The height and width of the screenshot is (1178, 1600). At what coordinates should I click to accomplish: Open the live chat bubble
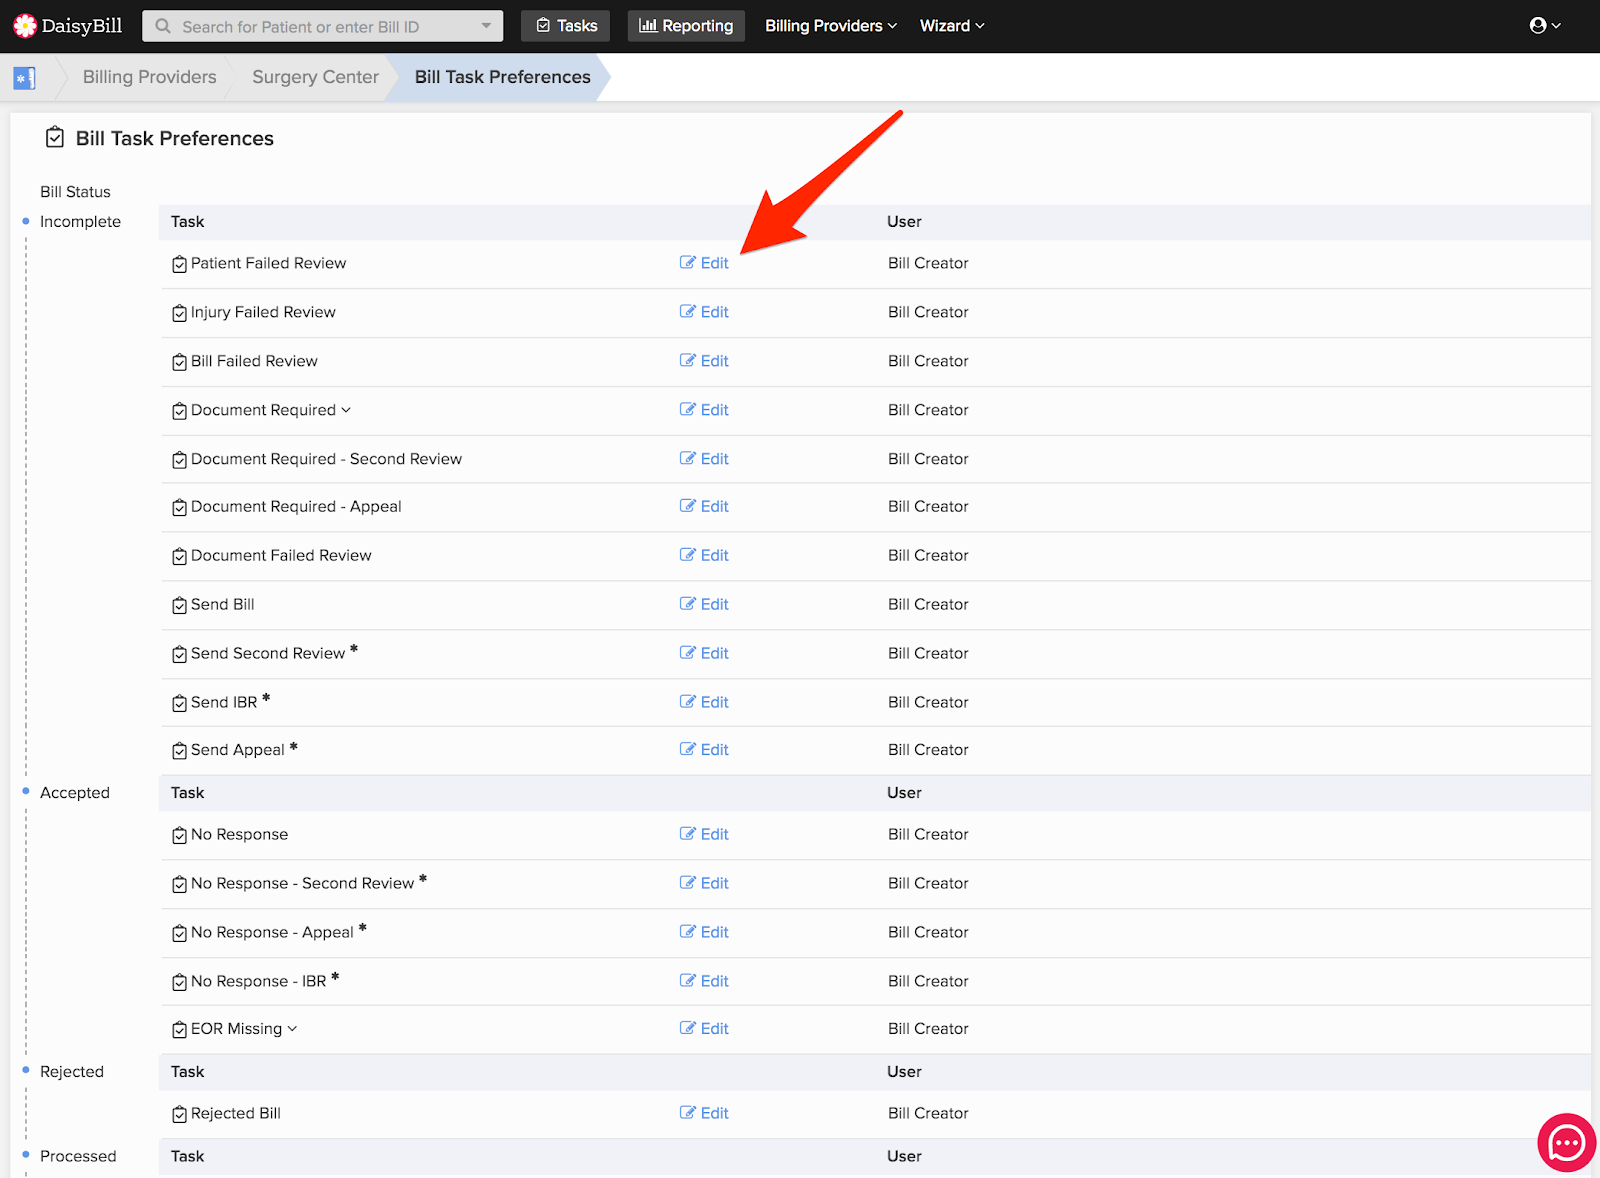[x=1566, y=1142]
